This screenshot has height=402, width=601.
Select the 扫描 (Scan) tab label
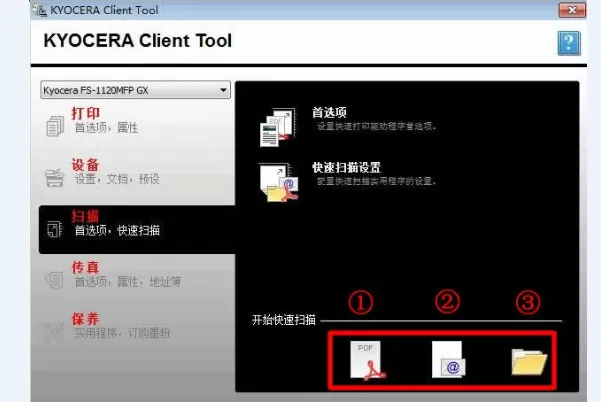86,215
